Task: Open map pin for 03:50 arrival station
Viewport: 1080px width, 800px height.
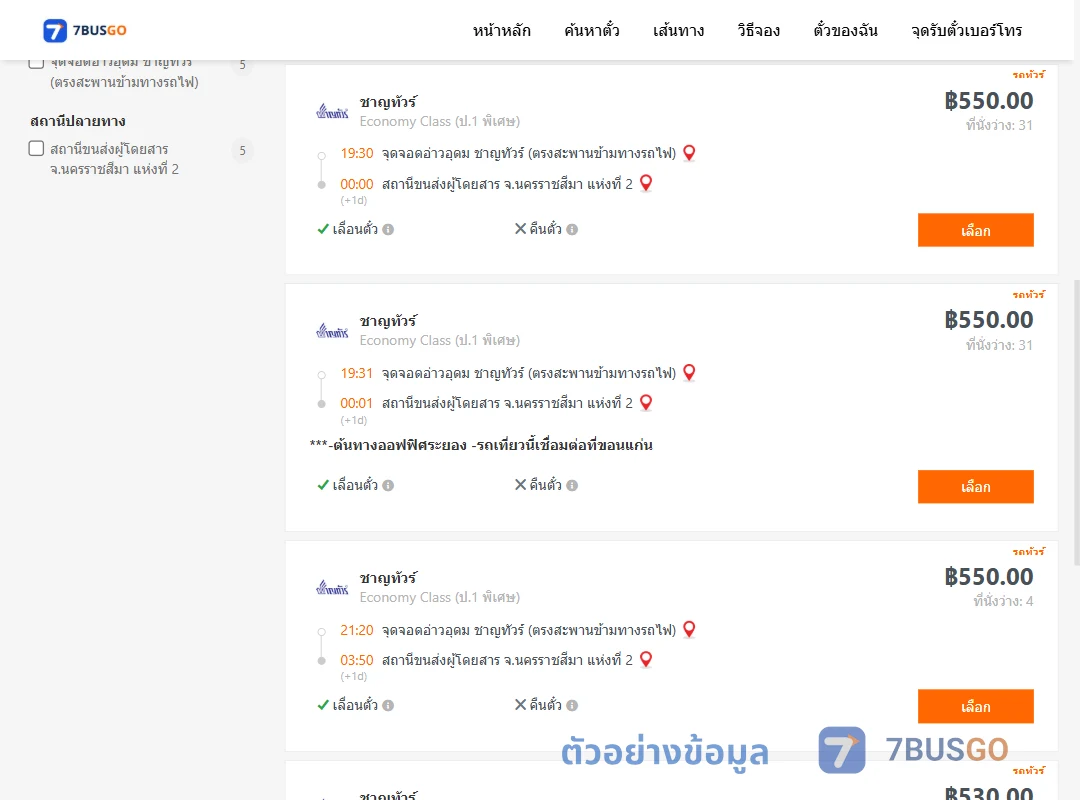Action: tap(645, 659)
